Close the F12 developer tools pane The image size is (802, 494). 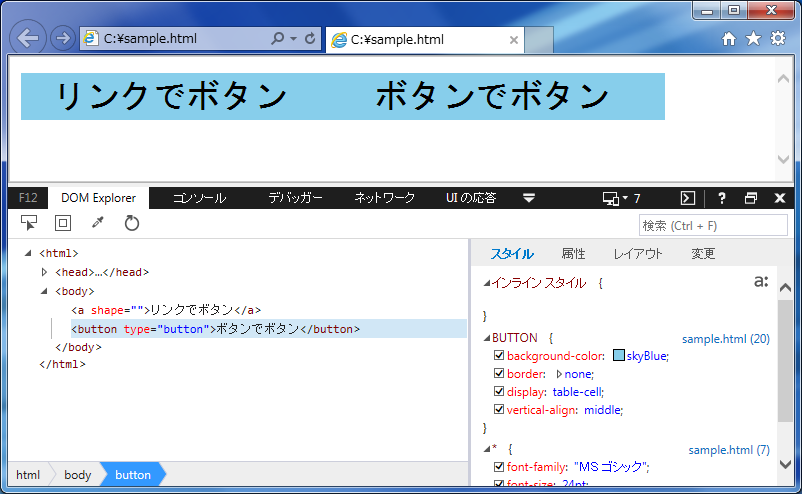pos(779,198)
